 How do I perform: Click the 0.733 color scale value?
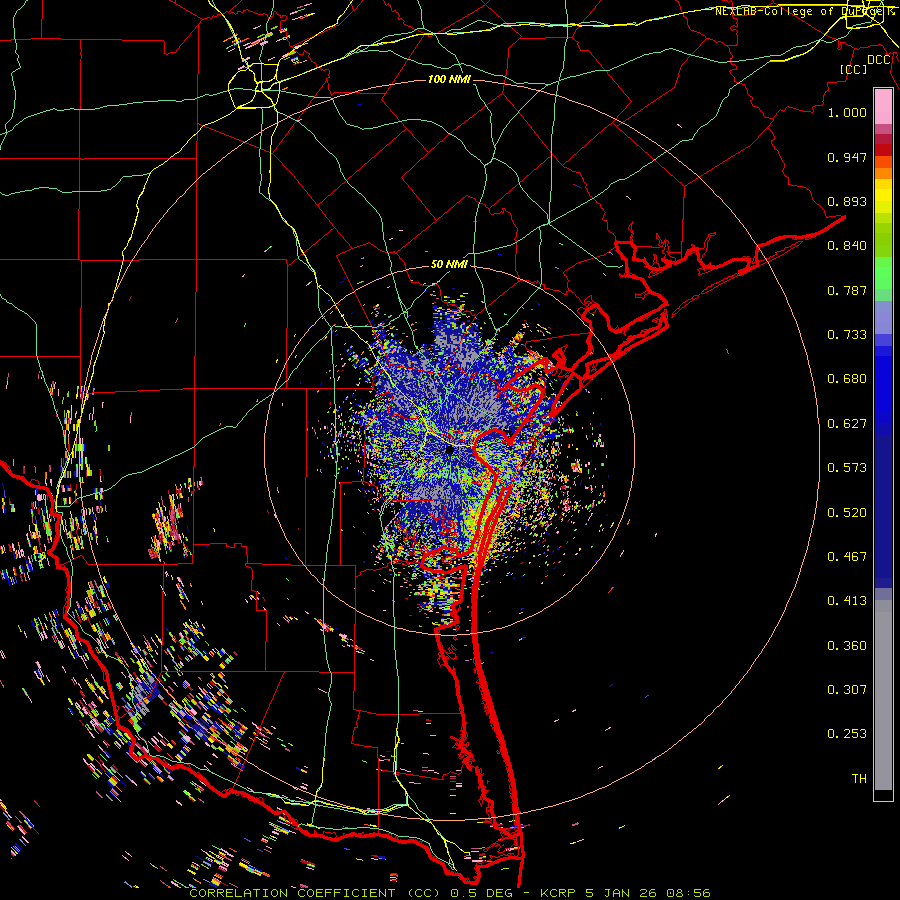847,335
